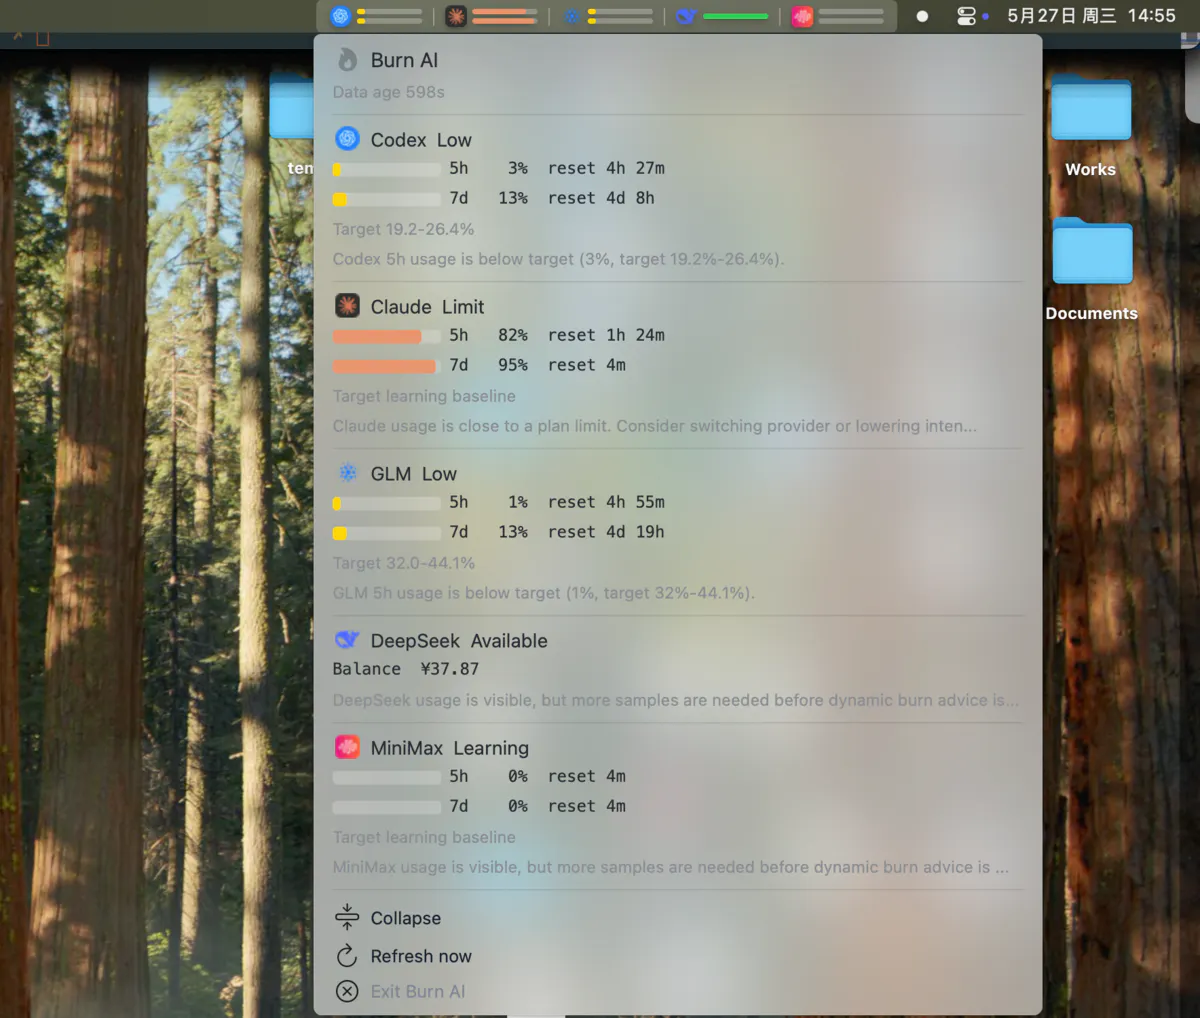Collapse the Burn AI panel via the Collapse label
This screenshot has width=1200, height=1018.
click(405, 918)
